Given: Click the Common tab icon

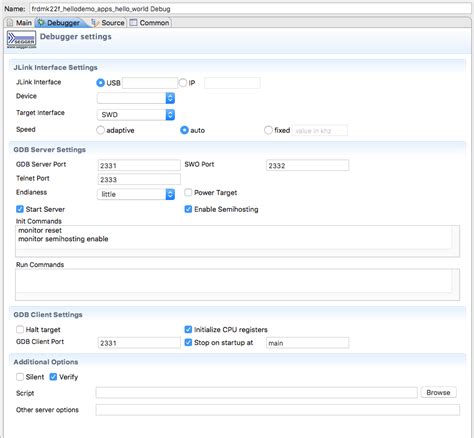Looking at the screenshot, I should (x=133, y=23).
